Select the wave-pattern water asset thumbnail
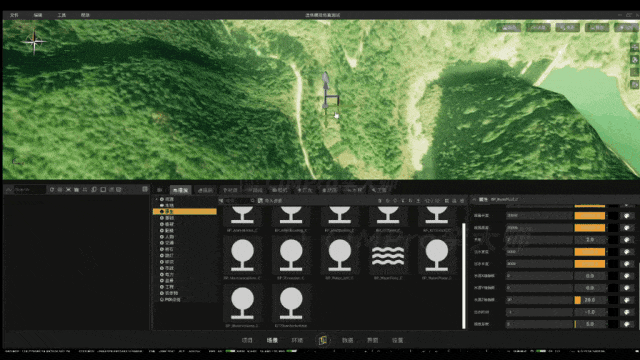Viewport: 640px width, 360px height. coord(388,256)
